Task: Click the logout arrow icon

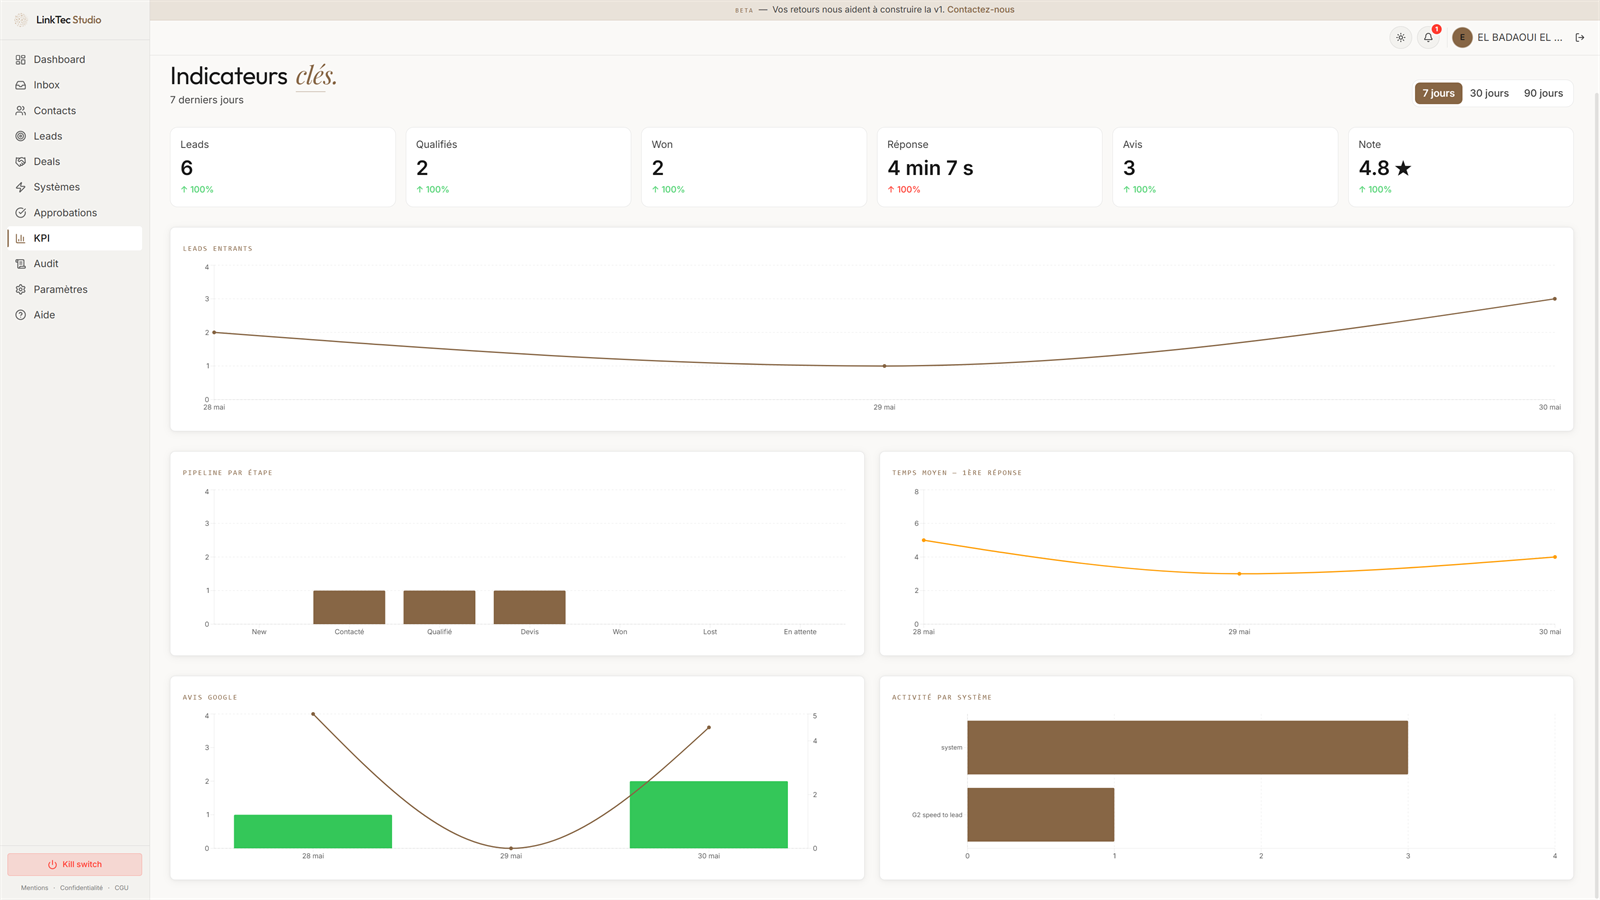Action: tap(1580, 38)
